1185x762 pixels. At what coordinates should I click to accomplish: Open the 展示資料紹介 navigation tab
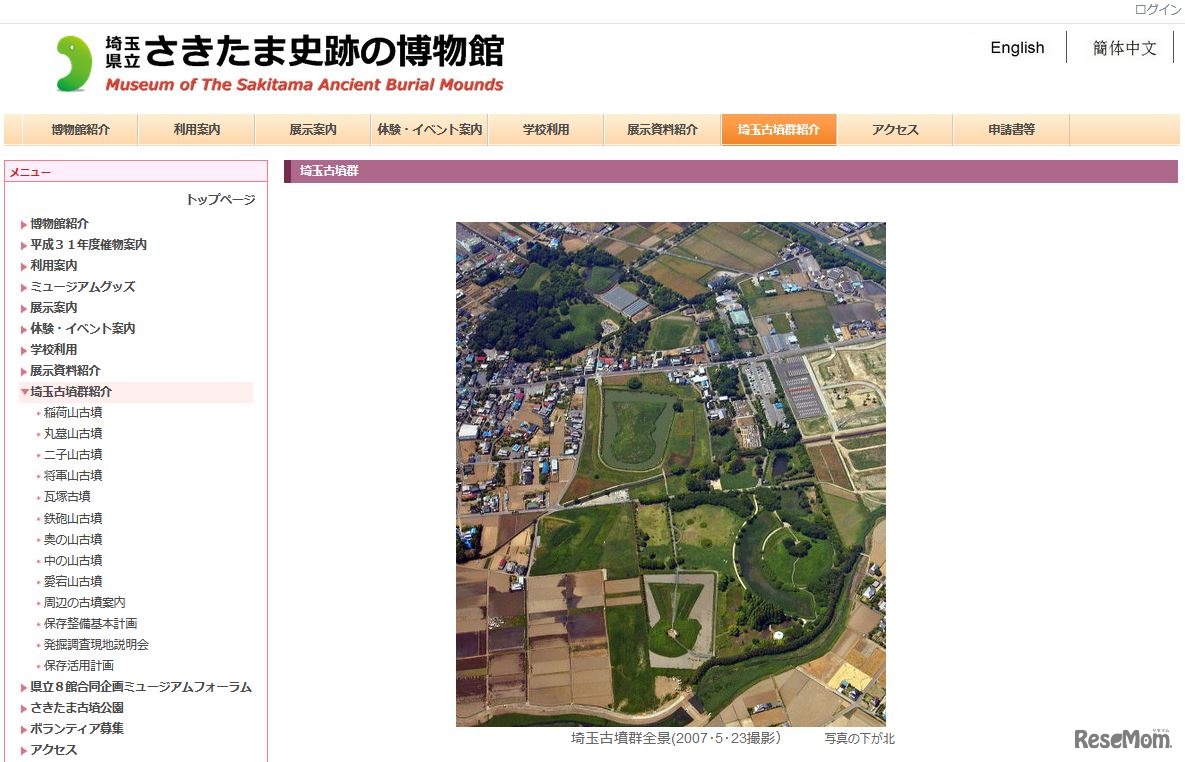[662, 129]
